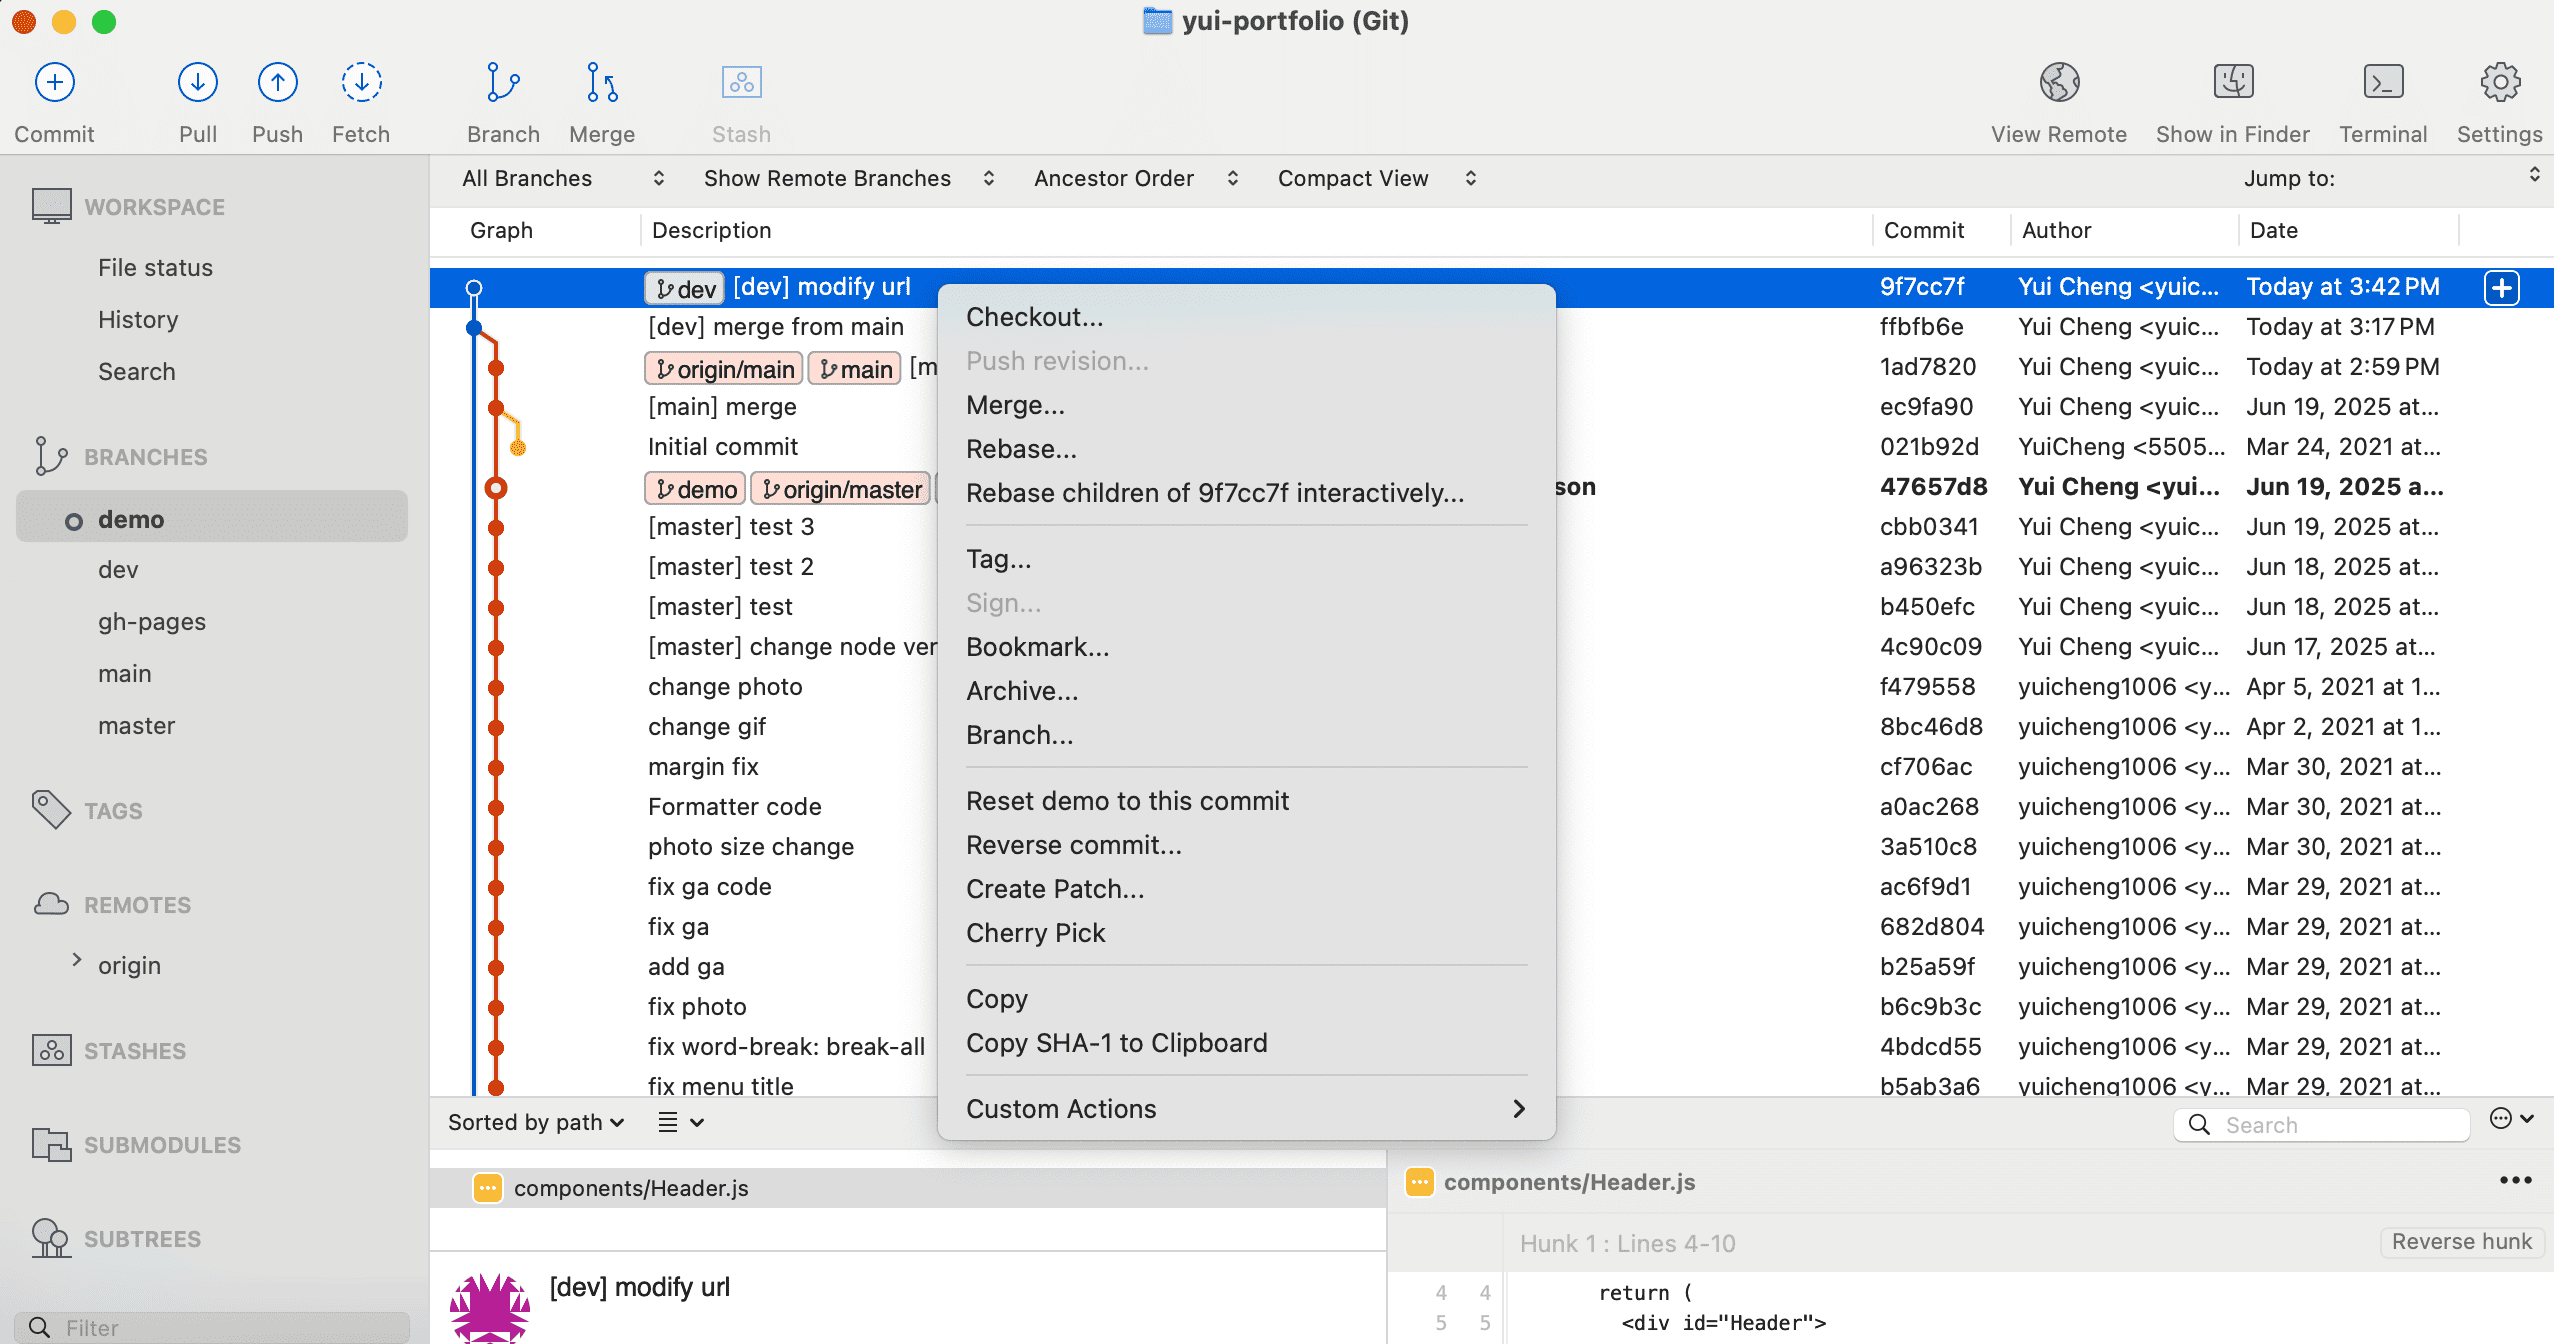Click the Commit toolbar icon

(x=55, y=83)
